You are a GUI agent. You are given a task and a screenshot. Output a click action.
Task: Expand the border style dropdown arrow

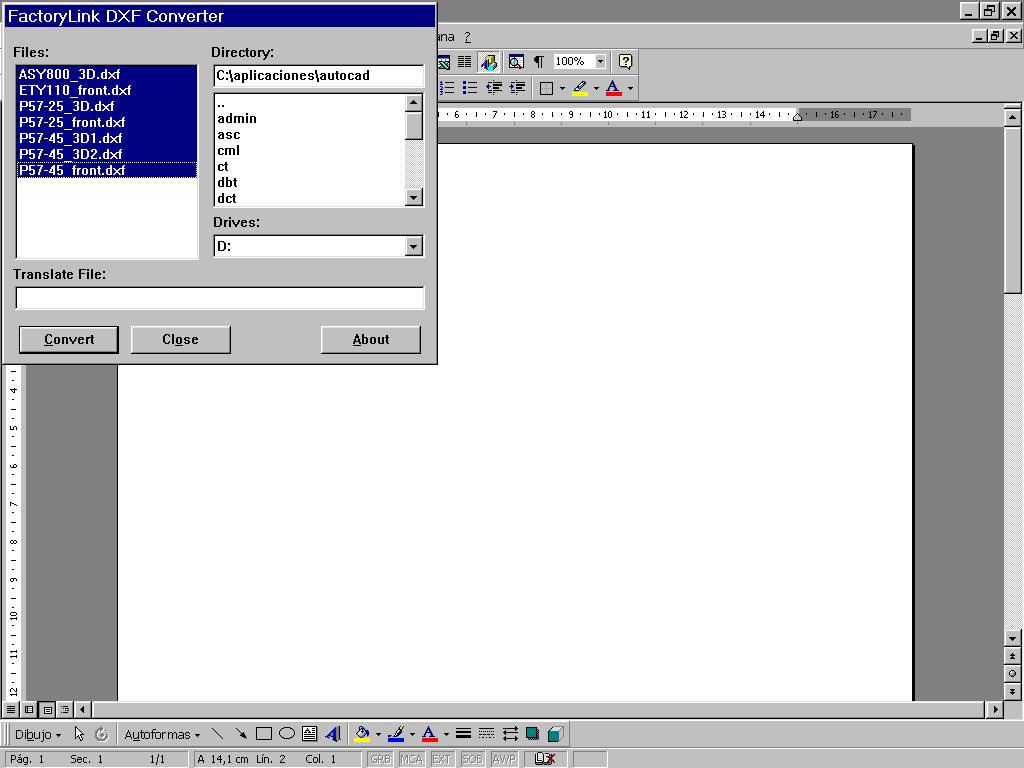click(x=562, y=88)
